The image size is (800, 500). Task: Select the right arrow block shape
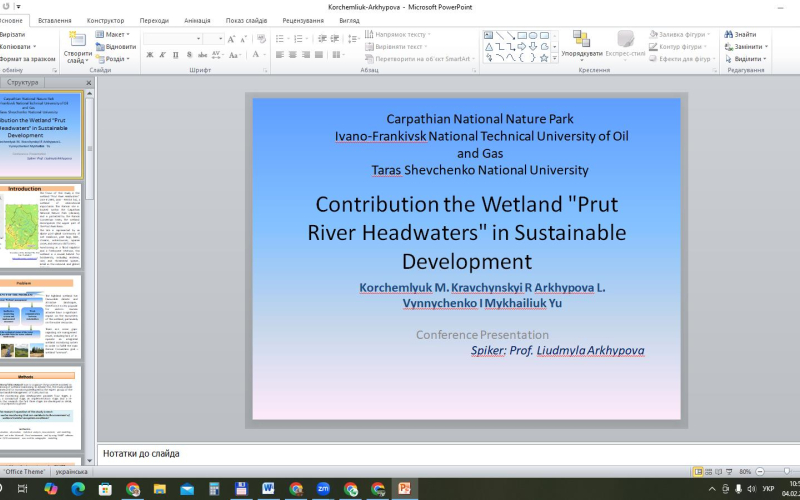pyautogui.click(x=522, y=47)
